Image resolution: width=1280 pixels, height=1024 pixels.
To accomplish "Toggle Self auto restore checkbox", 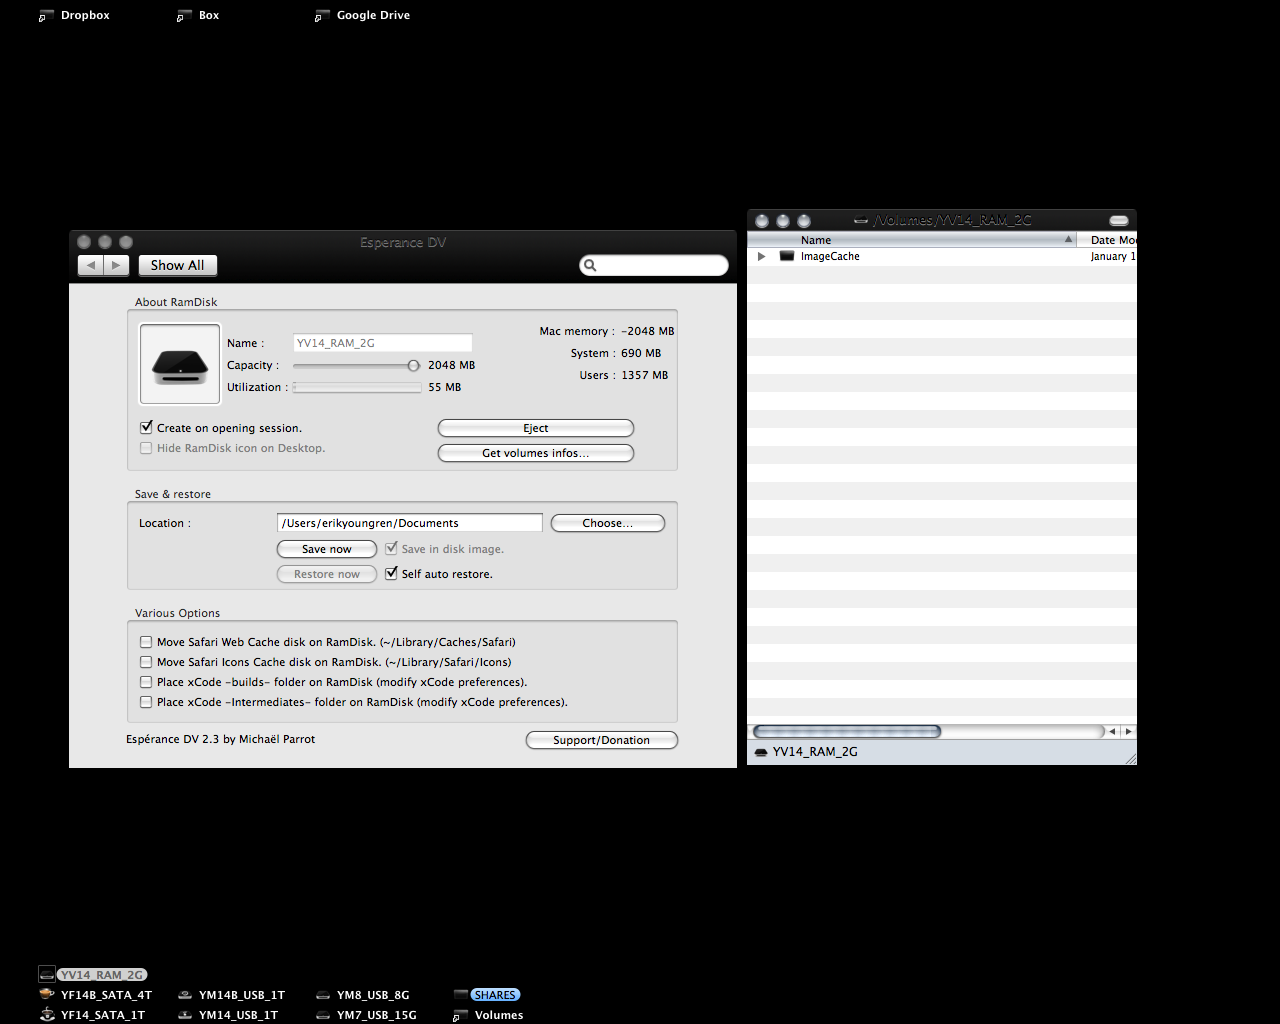I will 391,573.
